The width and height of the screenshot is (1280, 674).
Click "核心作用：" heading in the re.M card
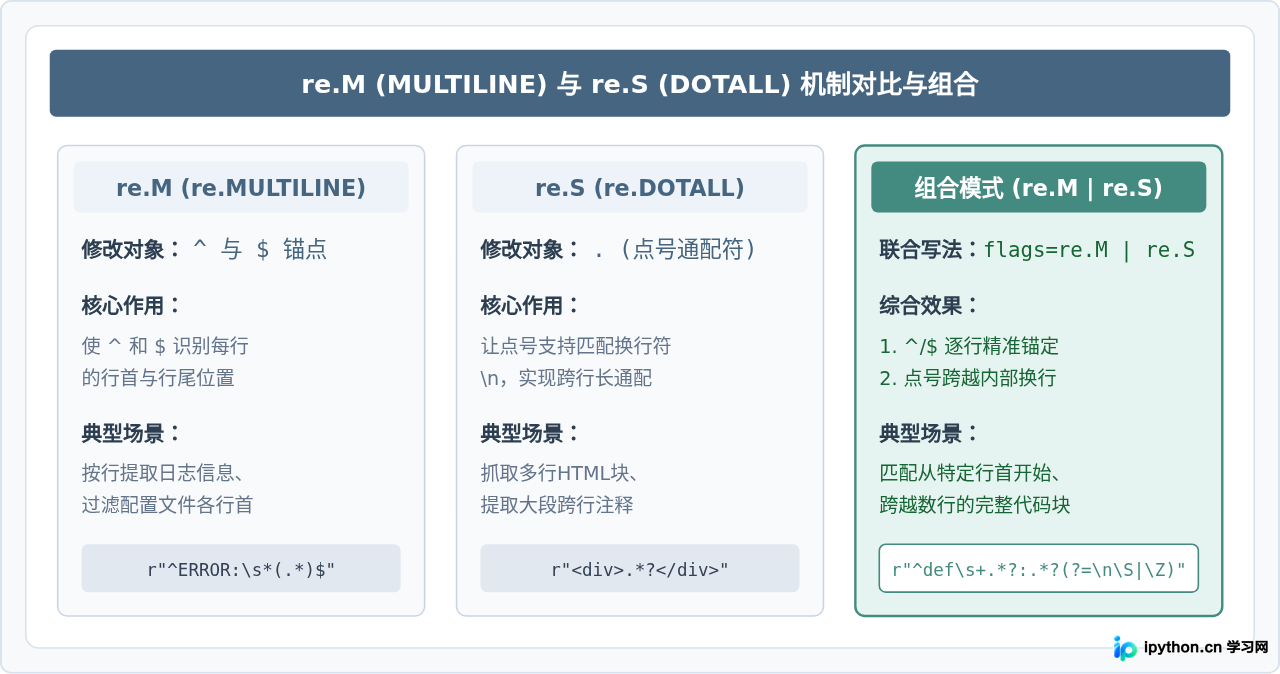[132, 306]
